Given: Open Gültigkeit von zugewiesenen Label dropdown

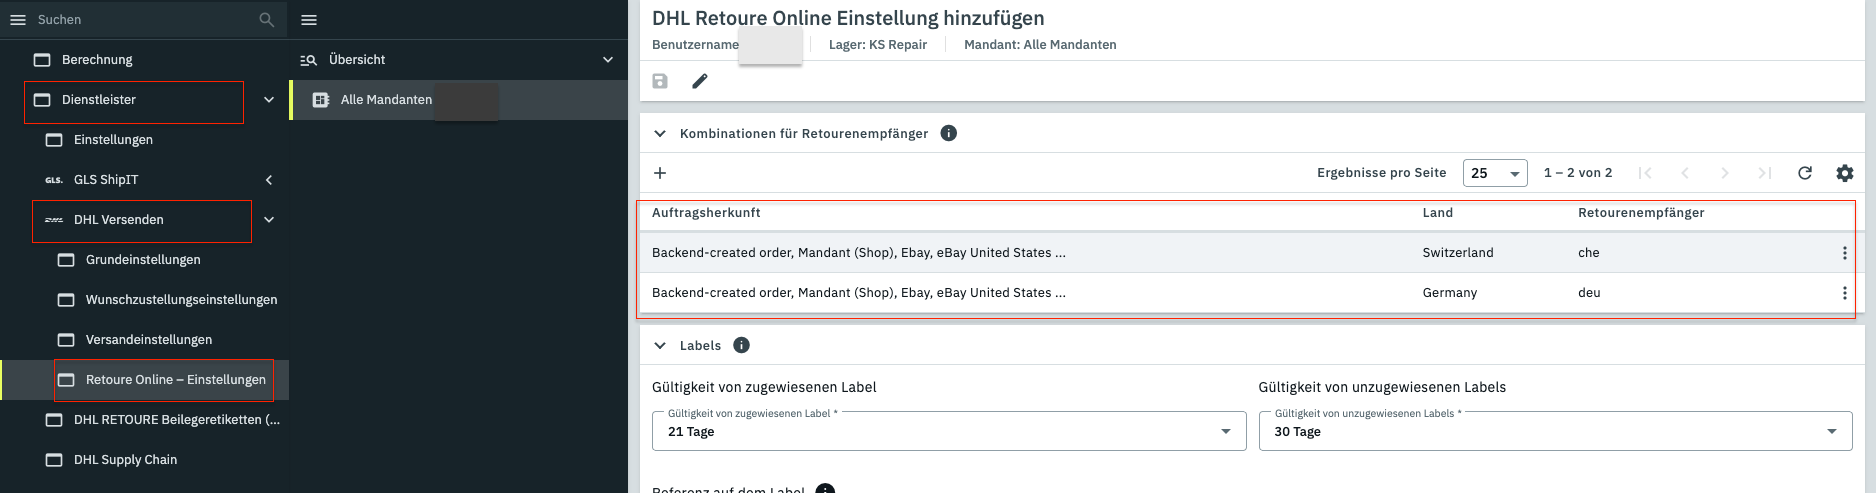Looking at the screenshot, I should pyautogui.click(x=948, y=431).
